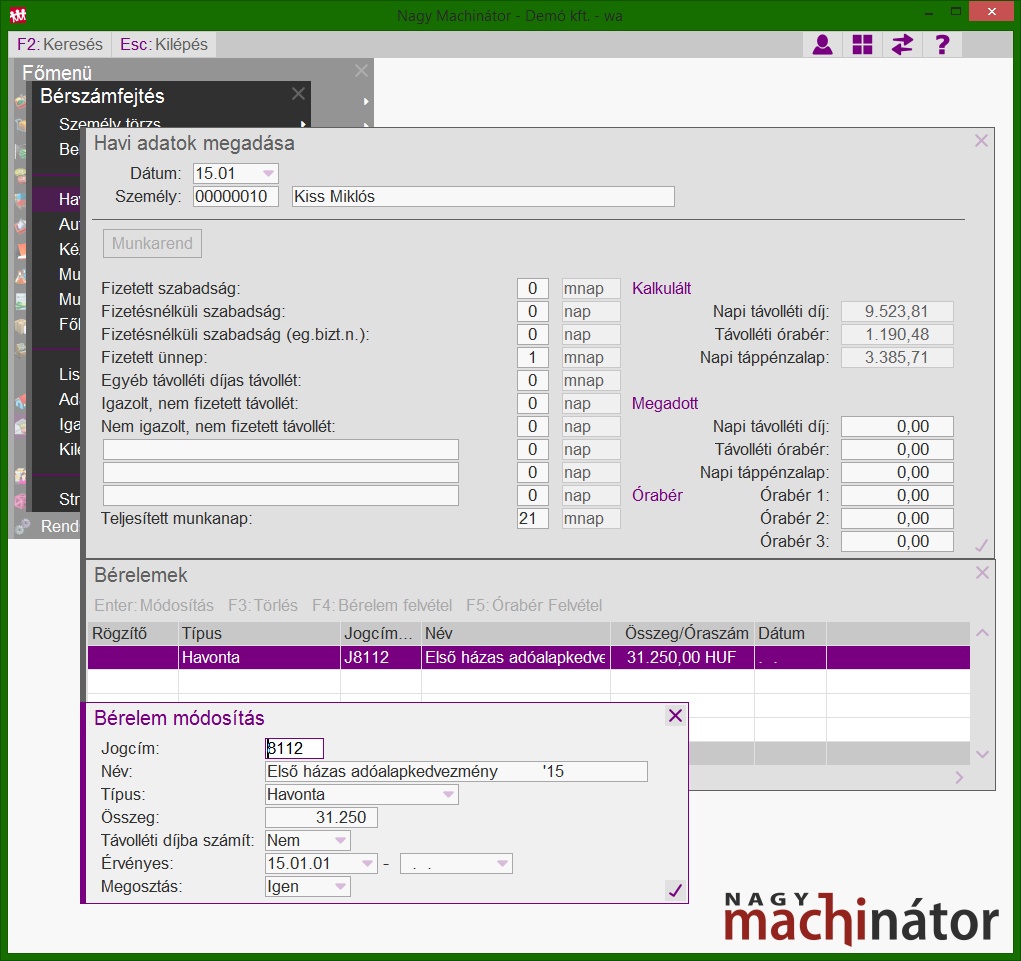Expand the Típus dropdown set to Havonta

tap(448, 795)
